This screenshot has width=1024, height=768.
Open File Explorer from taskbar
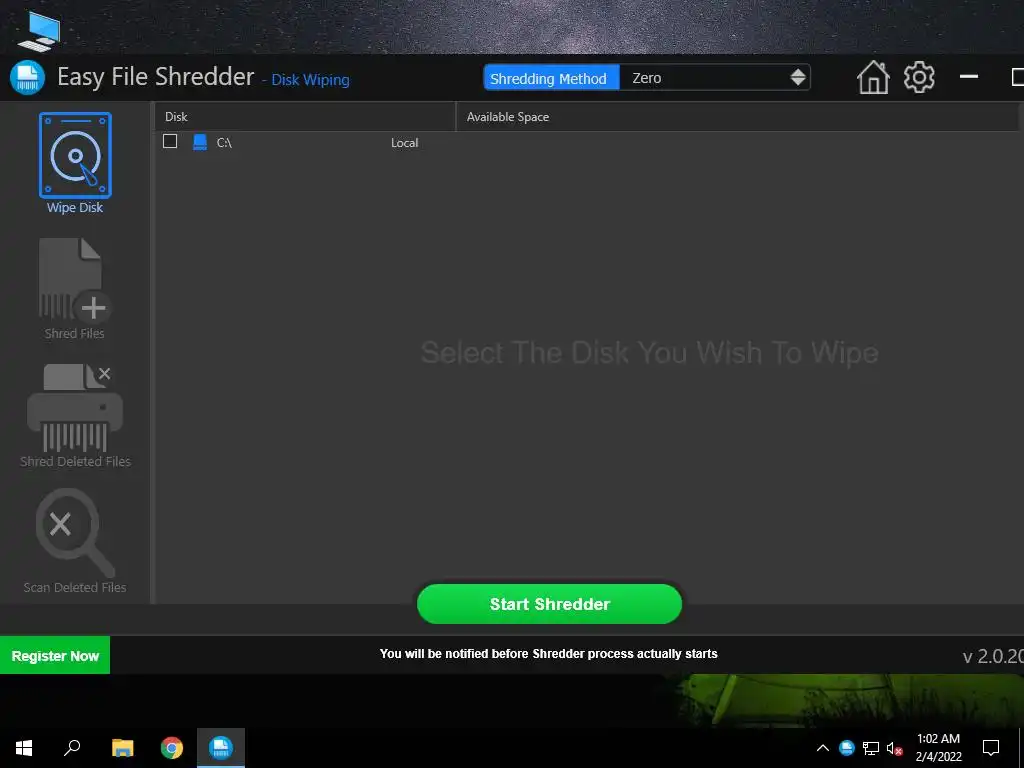click(122, 748)
